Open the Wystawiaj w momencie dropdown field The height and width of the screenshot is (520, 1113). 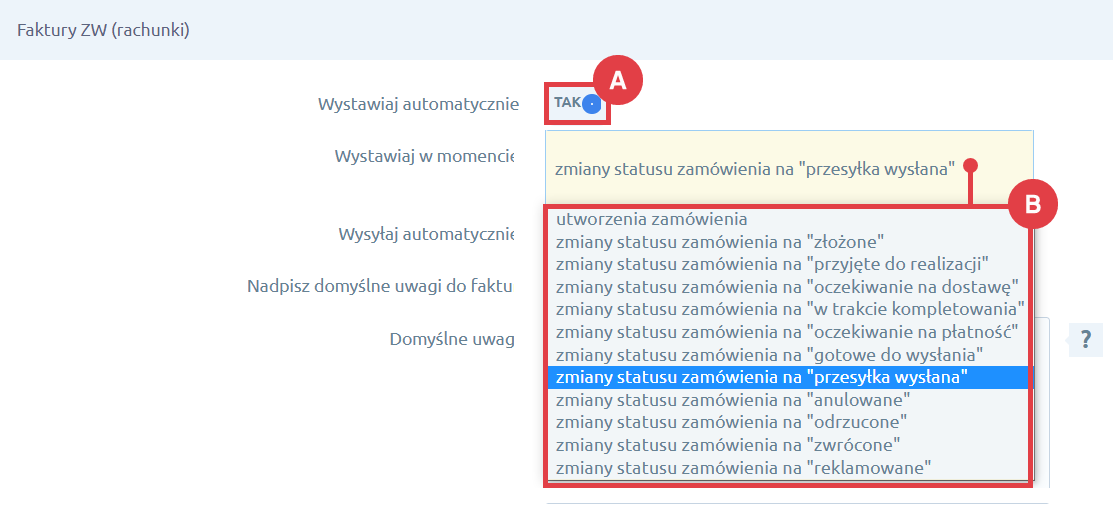coord(789,168)
